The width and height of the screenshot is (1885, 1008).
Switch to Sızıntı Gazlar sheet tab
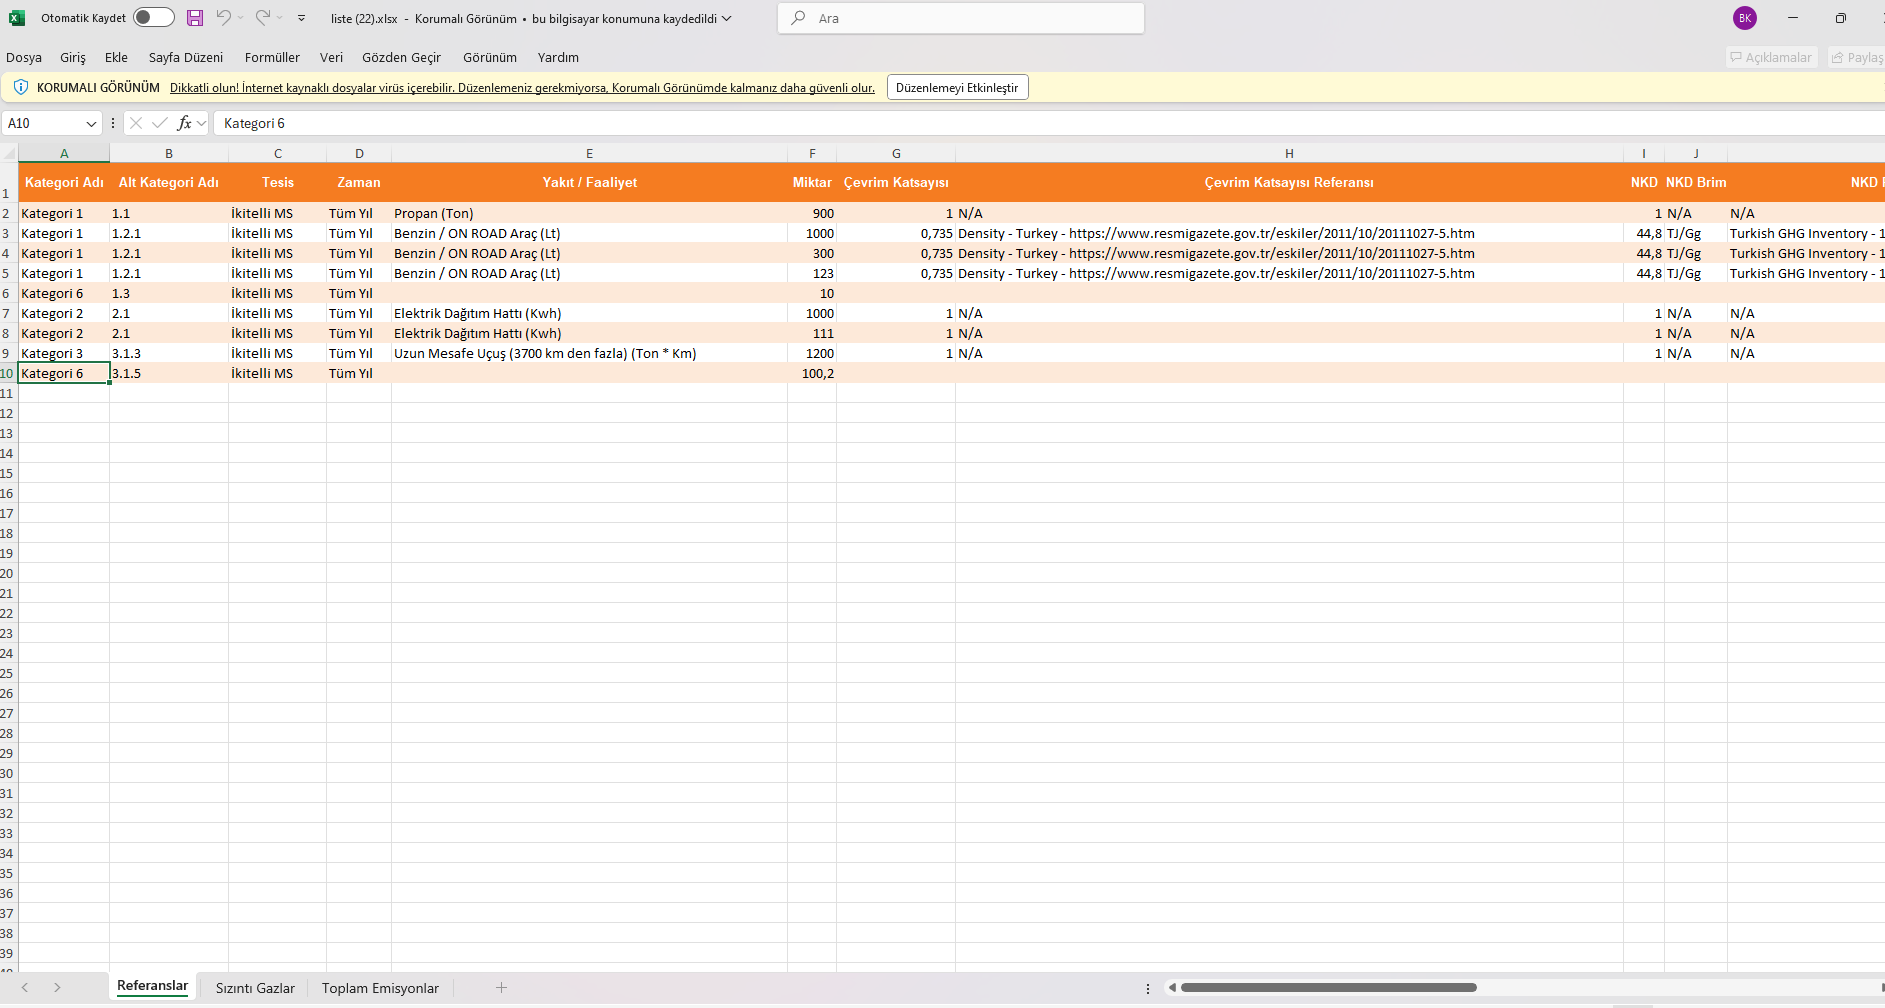point(255,988)
